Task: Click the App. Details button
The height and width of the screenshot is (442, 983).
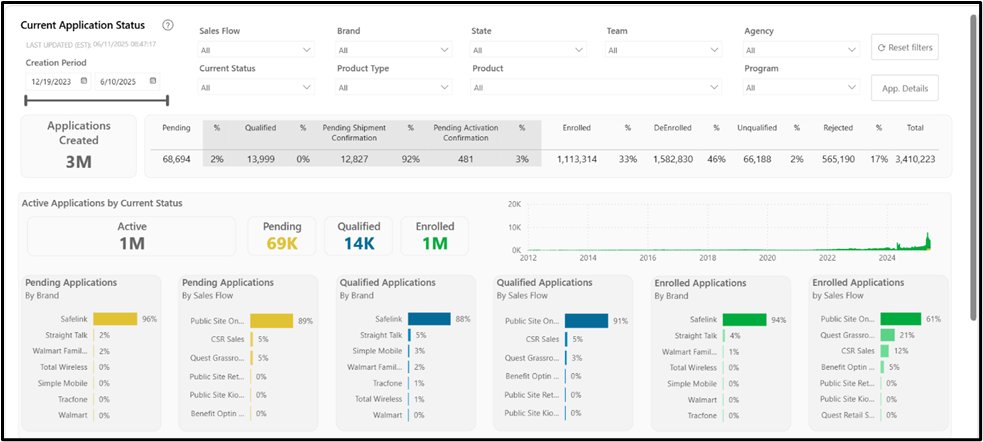Action: point(905,88)
